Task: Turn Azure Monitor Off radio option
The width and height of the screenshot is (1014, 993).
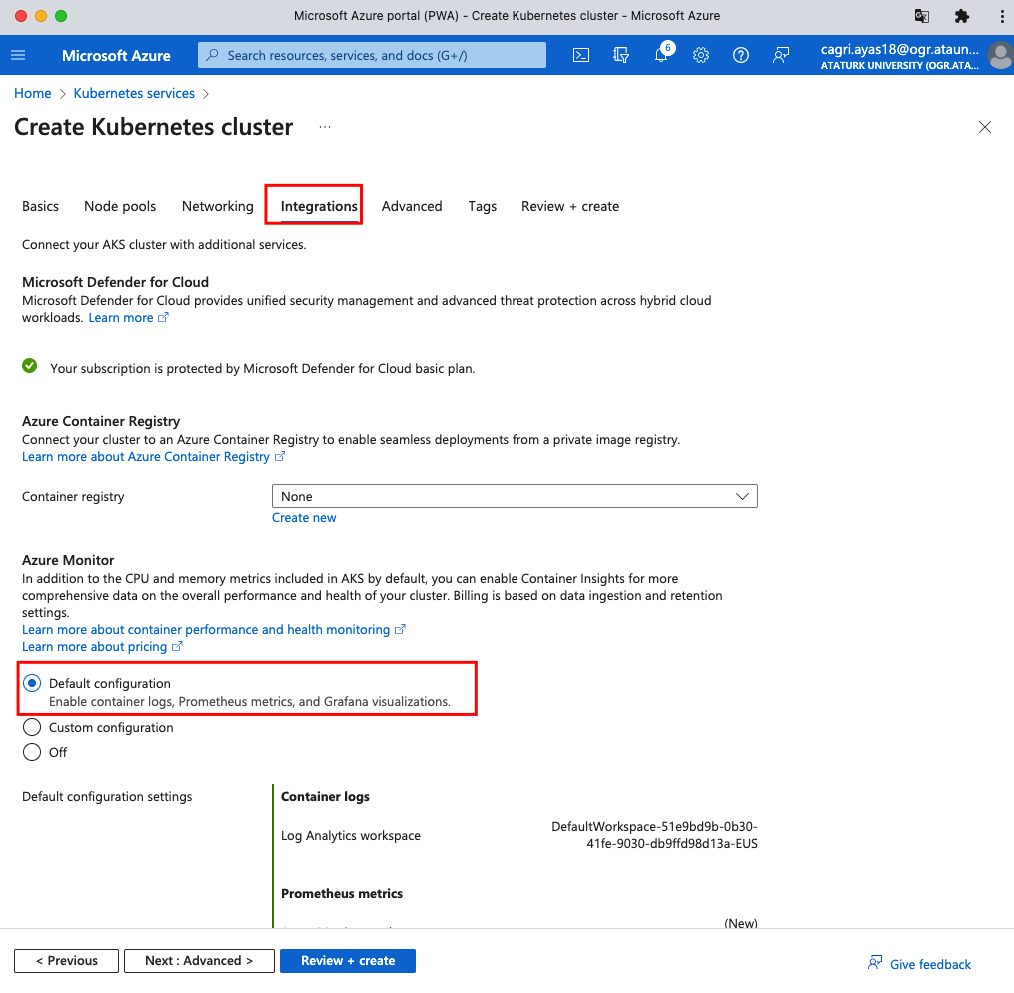Action: click(32, 752)
